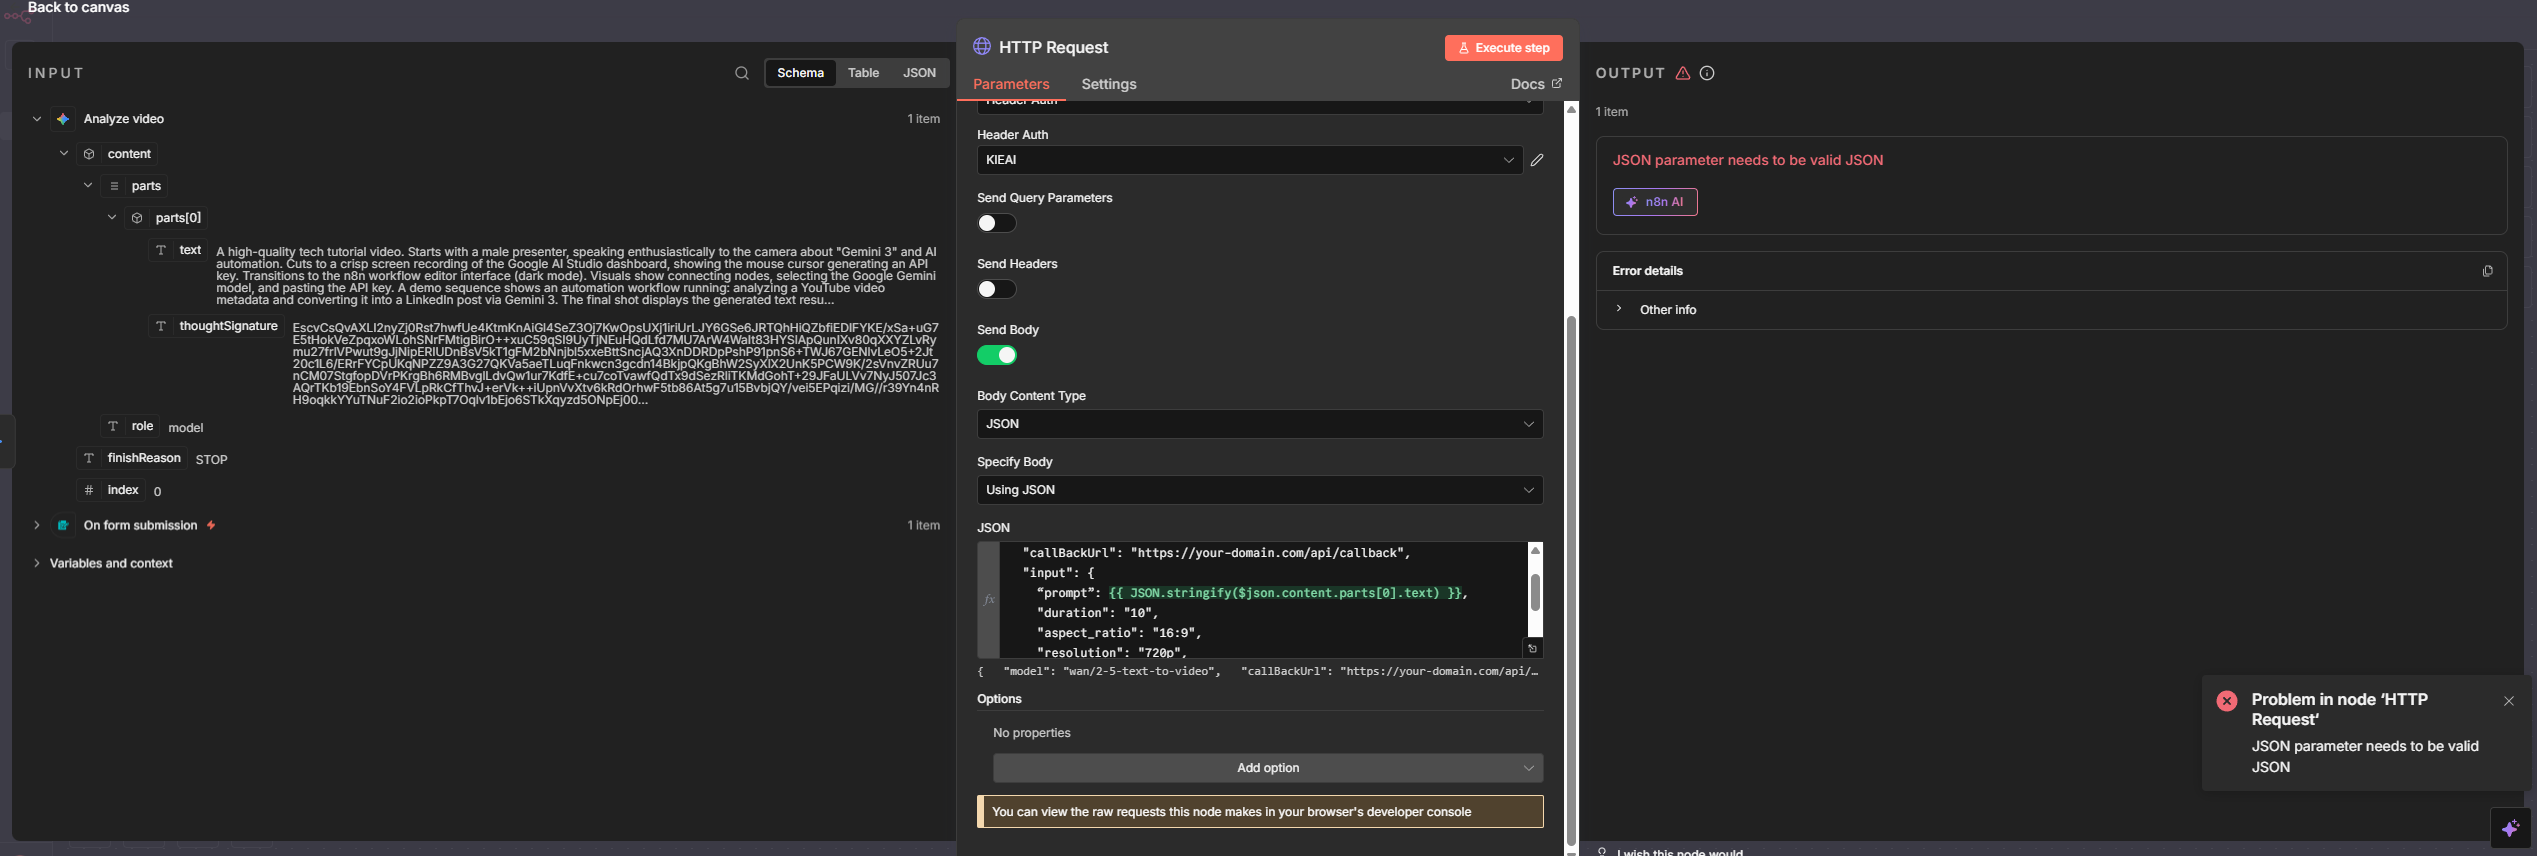The image size is (2537, 856).
Task: Click the fx expression icon beside JSON
Action: [x=989, y=599]
